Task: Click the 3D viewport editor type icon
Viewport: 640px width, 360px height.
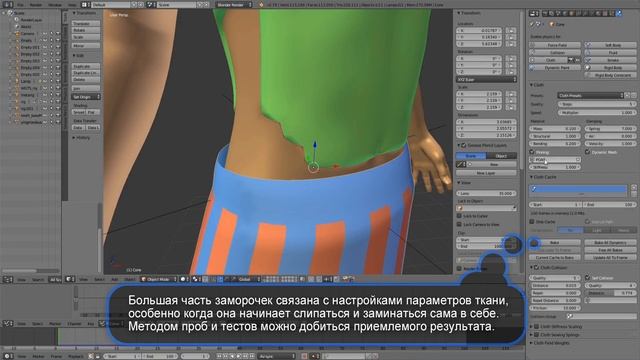Action: pos(69,279)
